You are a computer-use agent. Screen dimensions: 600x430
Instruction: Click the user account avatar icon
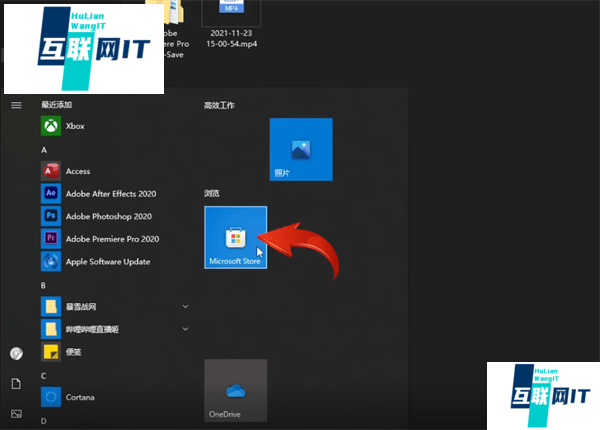click(16, 353)
